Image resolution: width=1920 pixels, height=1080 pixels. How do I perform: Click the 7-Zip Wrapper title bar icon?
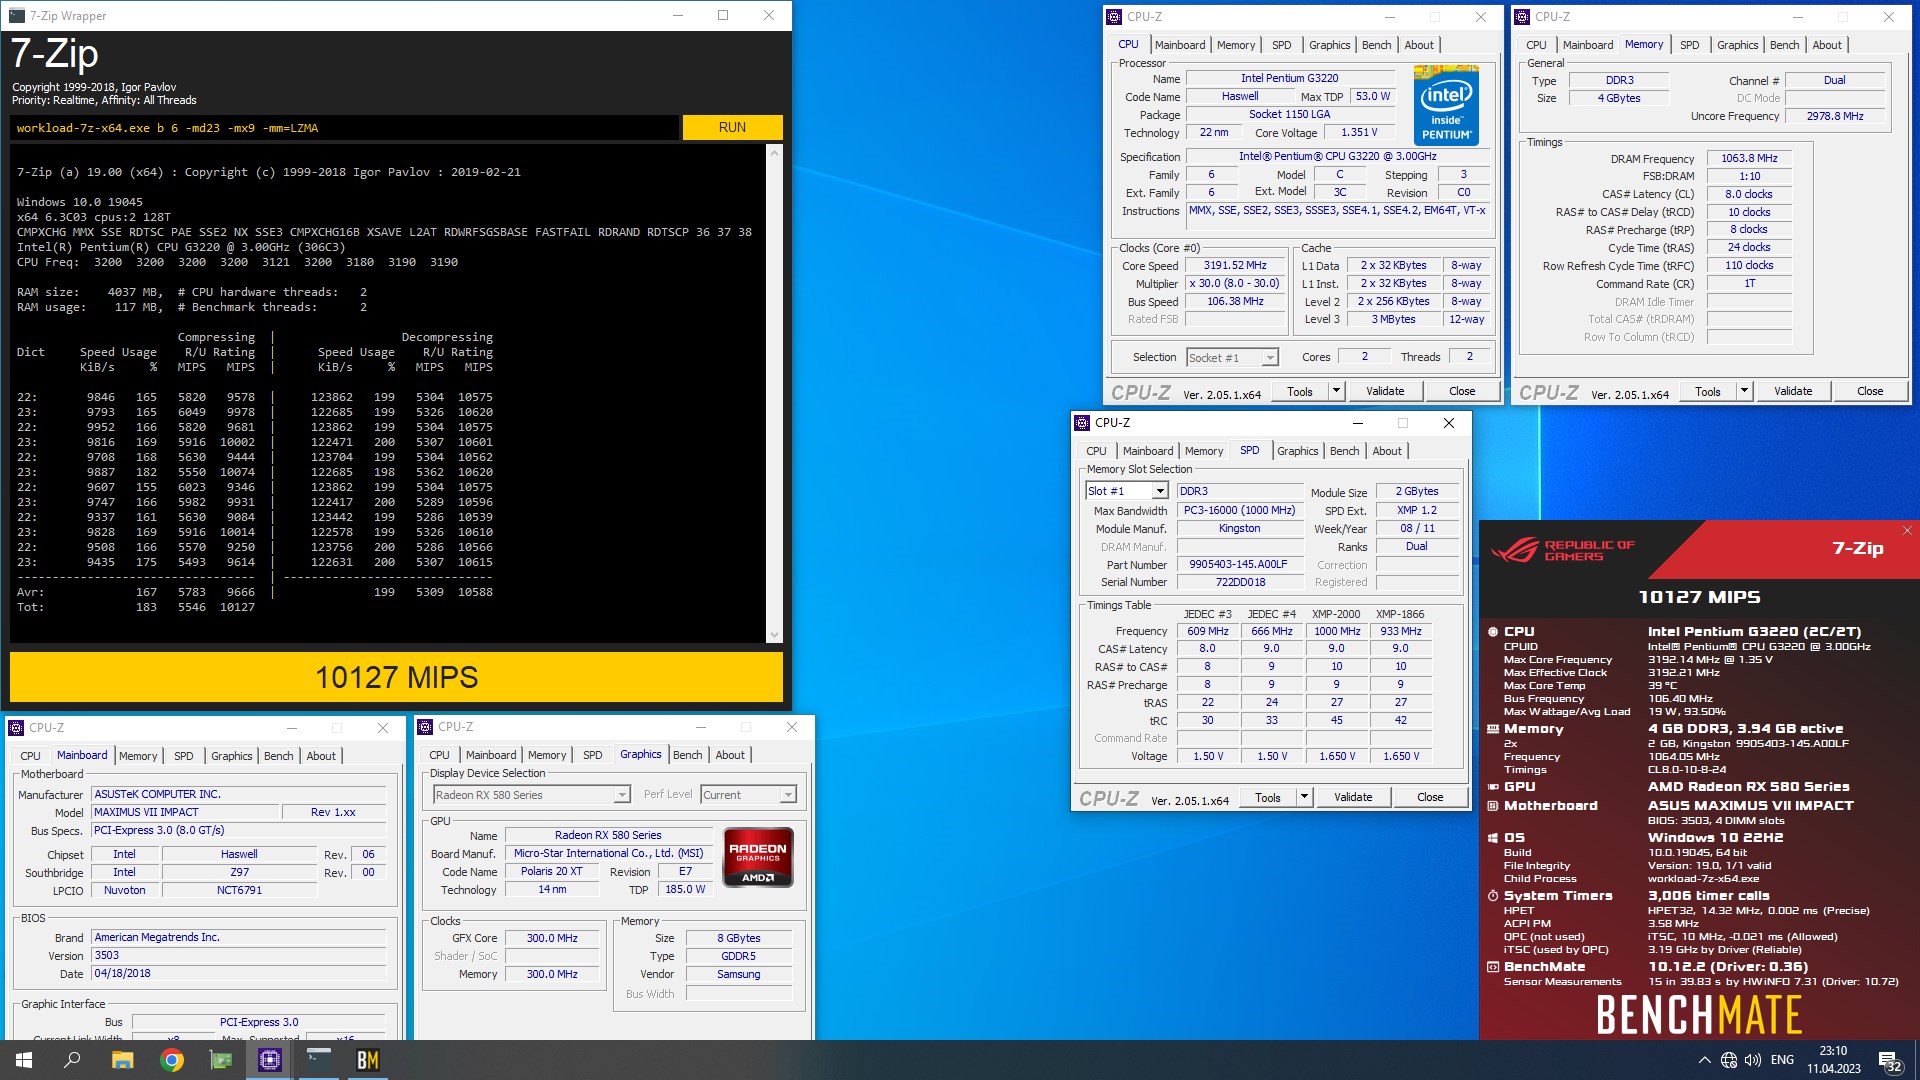click(17, 16)
